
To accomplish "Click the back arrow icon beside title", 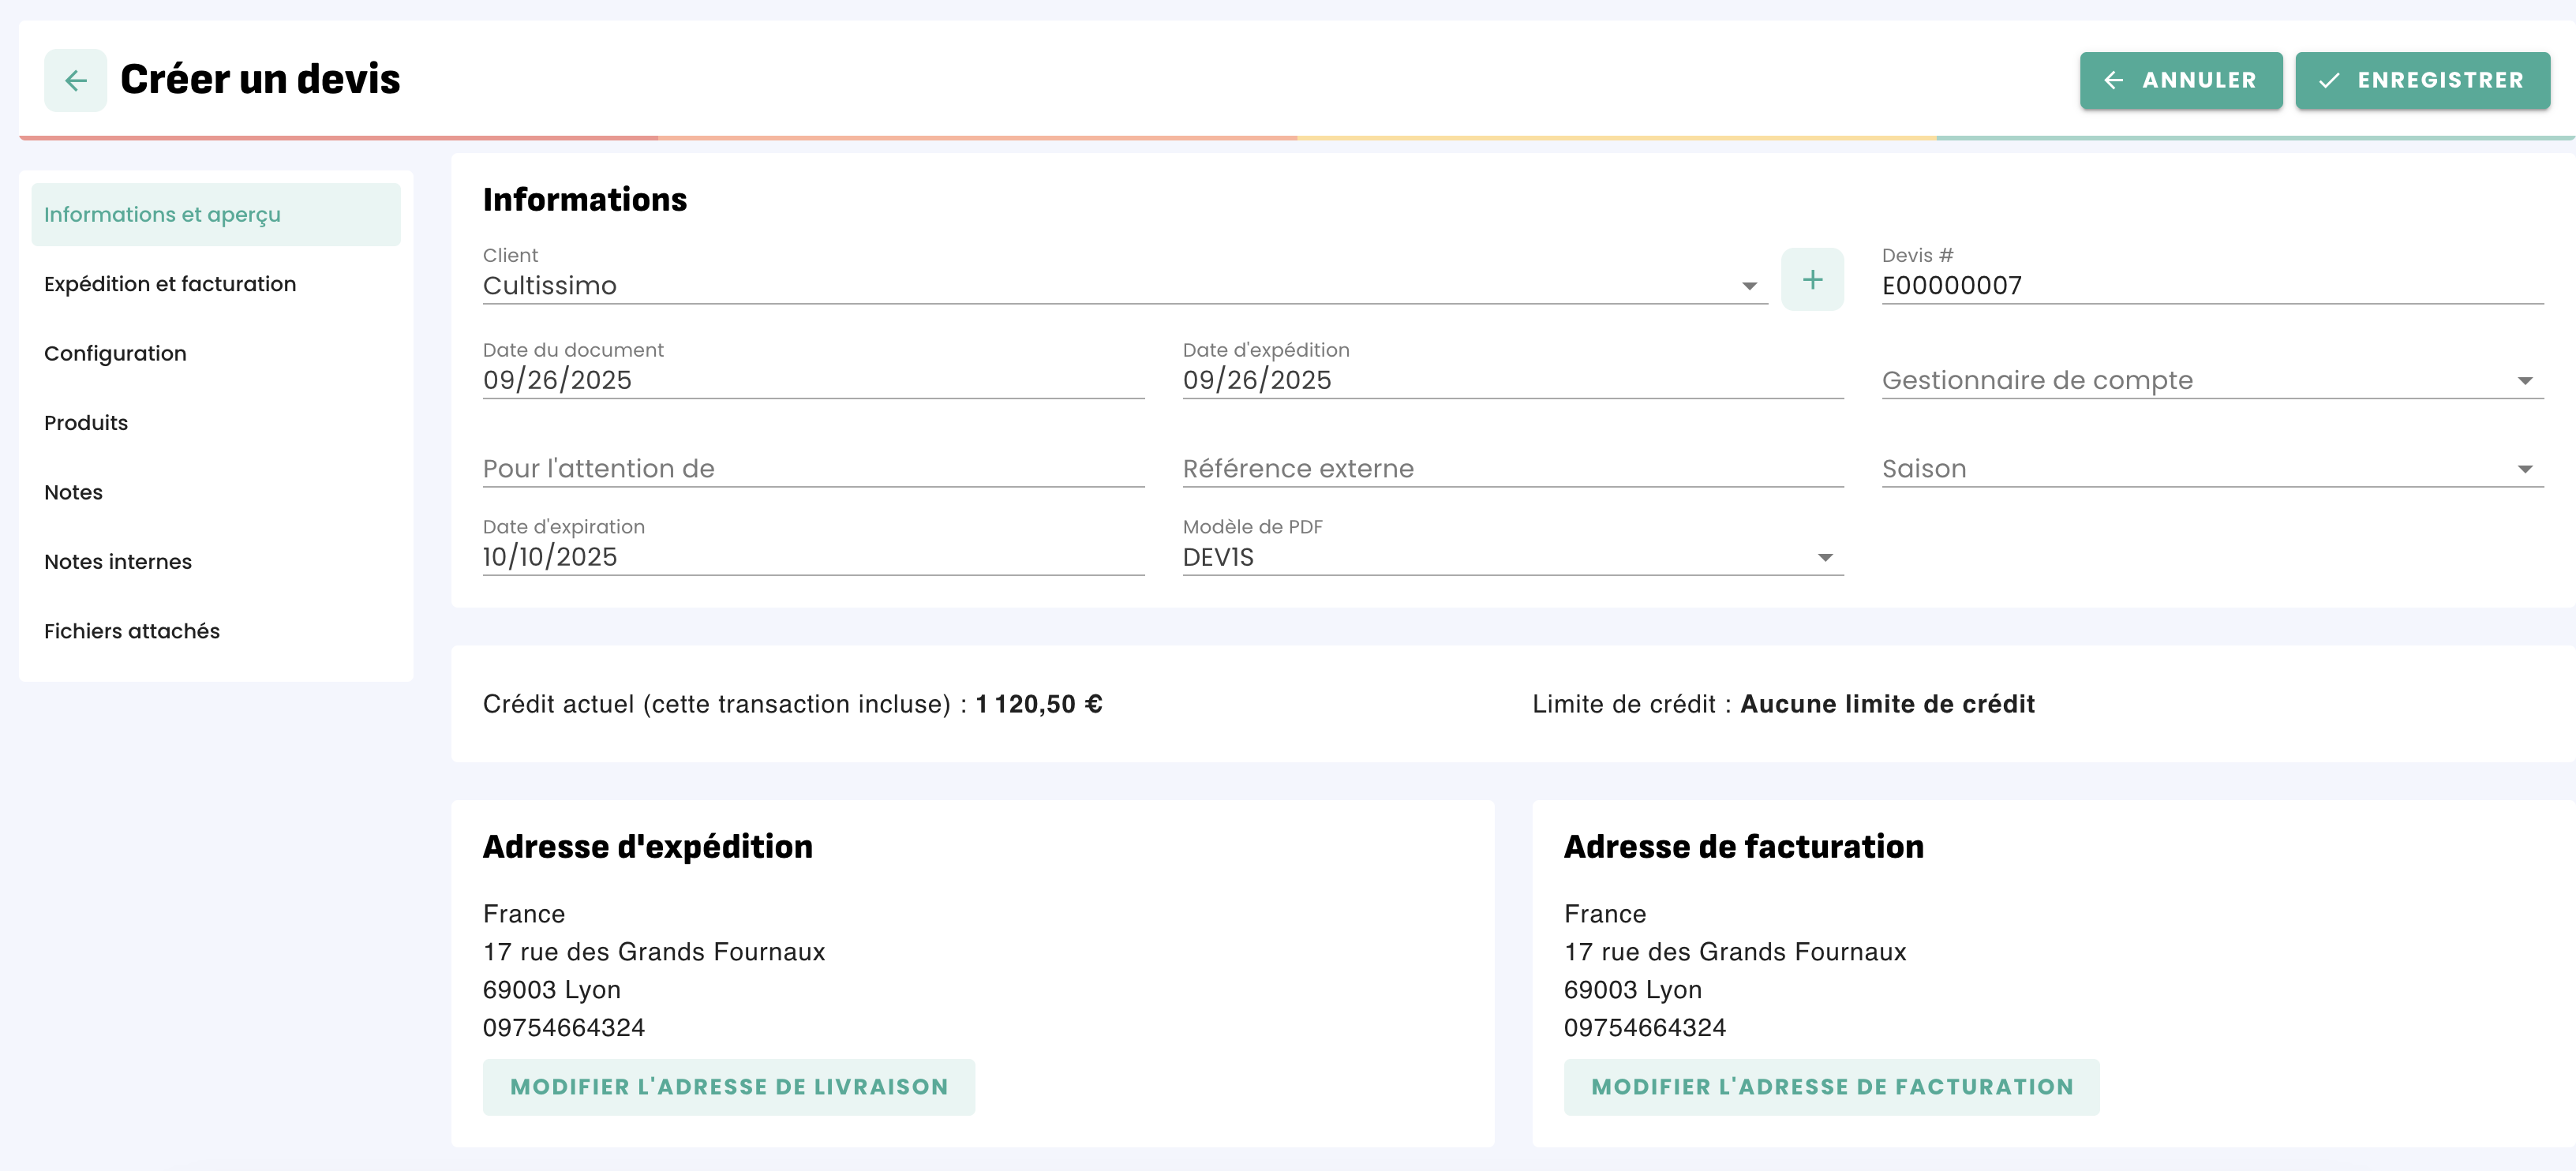I will (75, 80).
